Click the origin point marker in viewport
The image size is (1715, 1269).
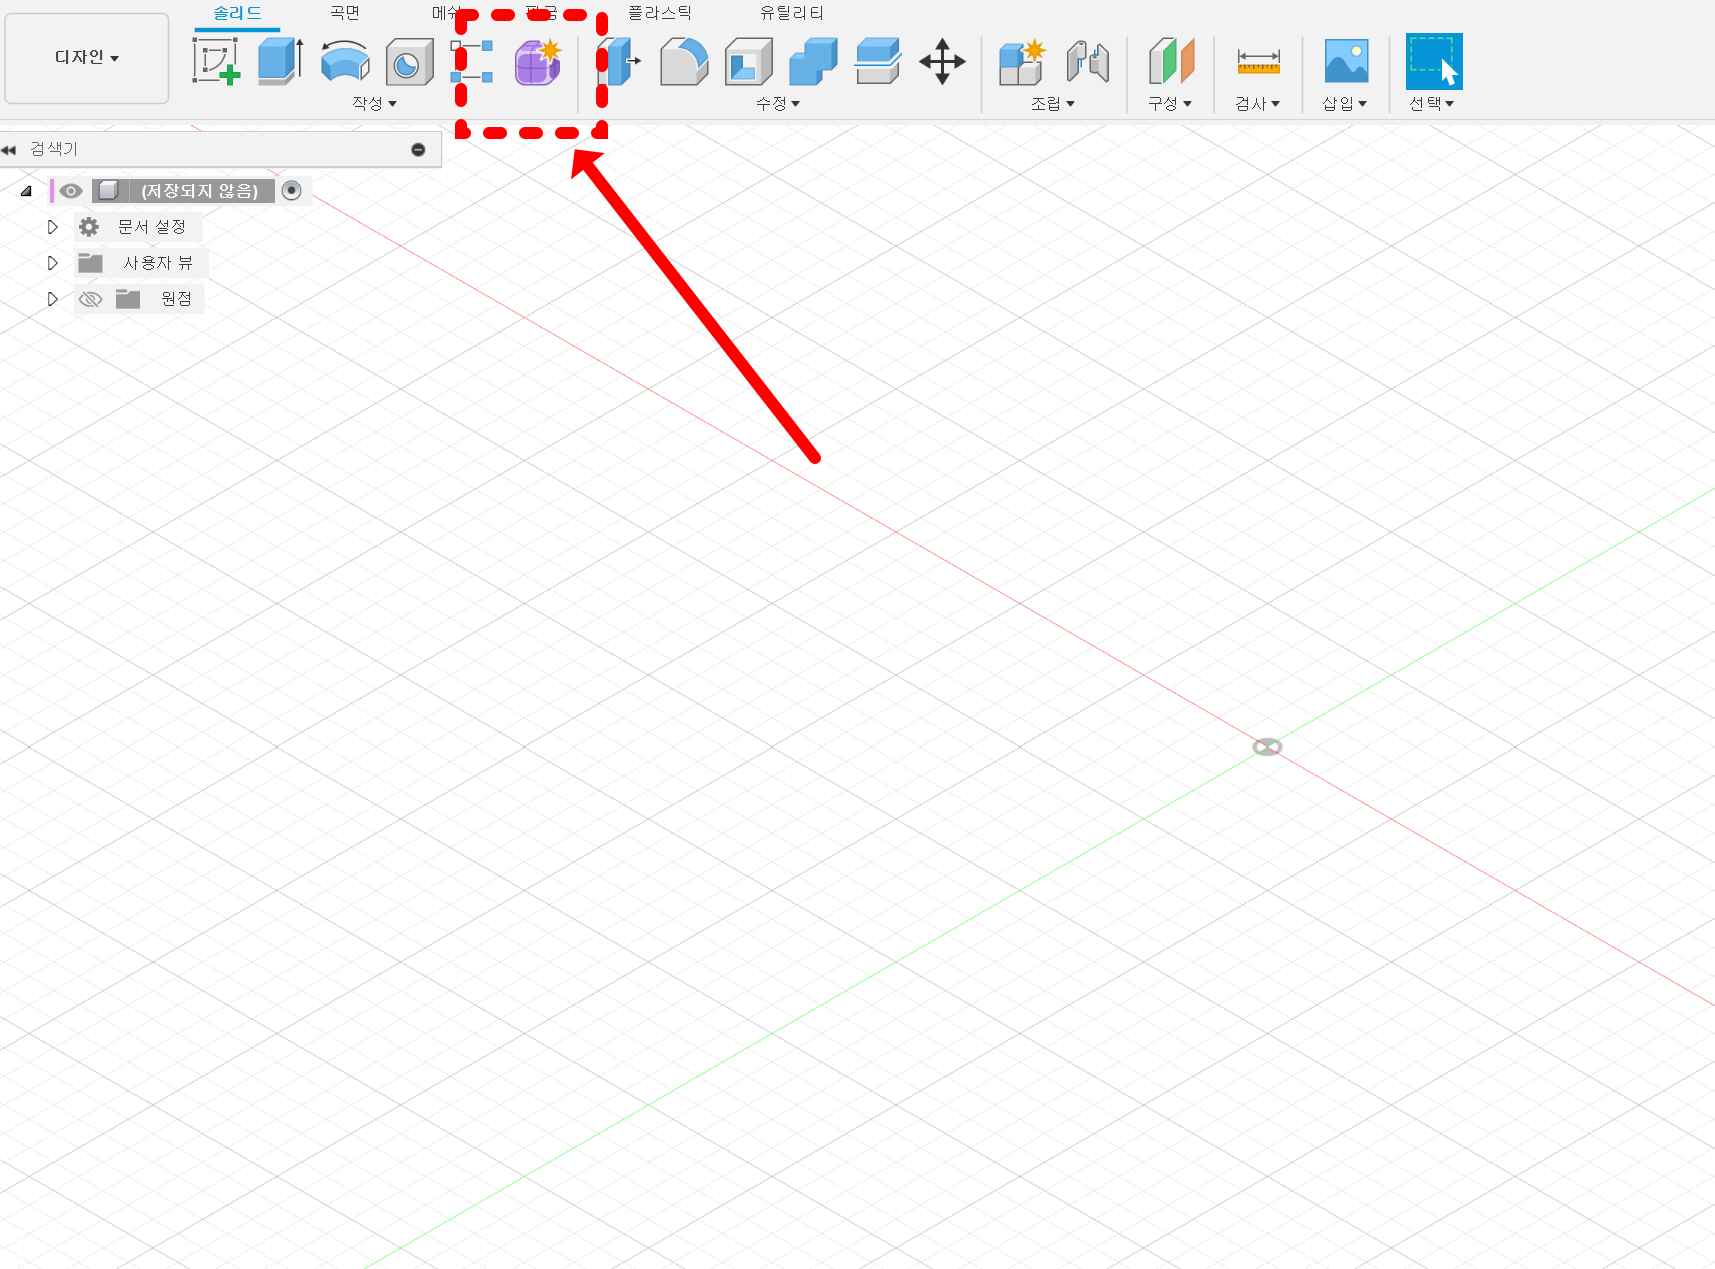click(1267, 747)
